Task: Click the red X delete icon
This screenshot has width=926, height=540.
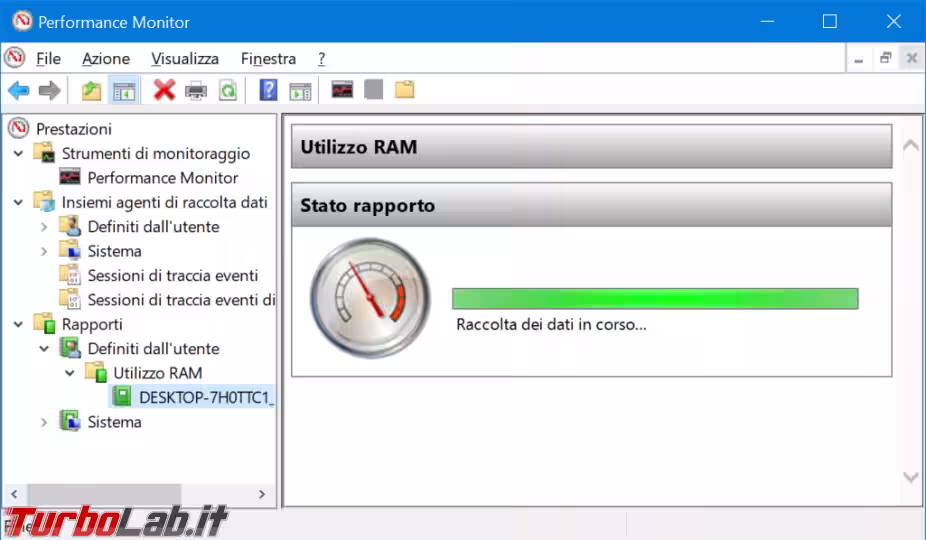Action: point(164,90)
